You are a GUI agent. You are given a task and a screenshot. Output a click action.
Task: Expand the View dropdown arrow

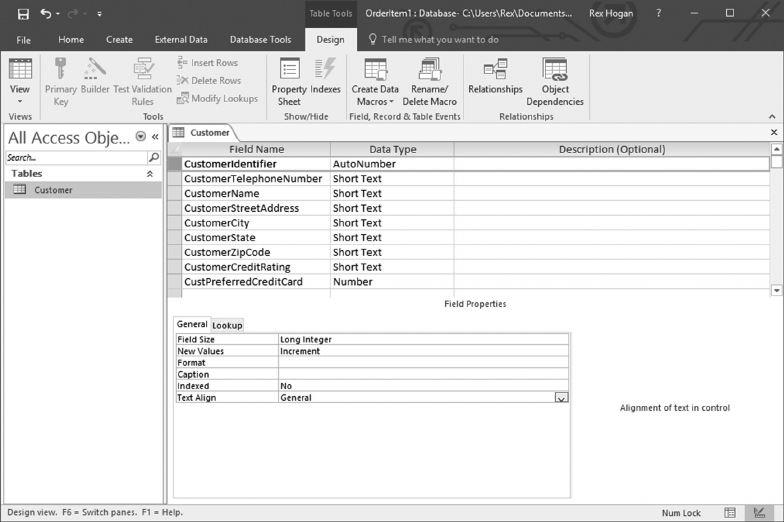20,102
